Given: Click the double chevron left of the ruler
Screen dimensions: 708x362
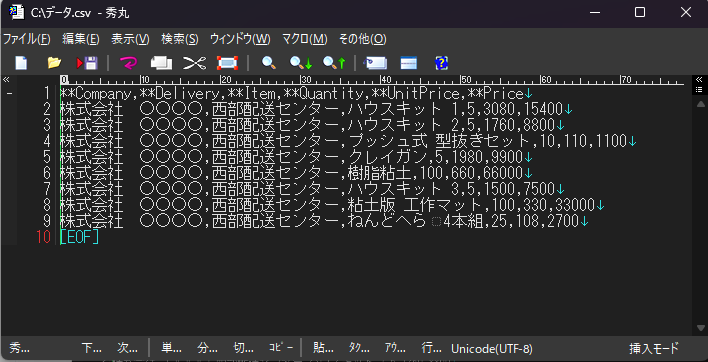Looking at the screenshot, I should tap(6, 80).
